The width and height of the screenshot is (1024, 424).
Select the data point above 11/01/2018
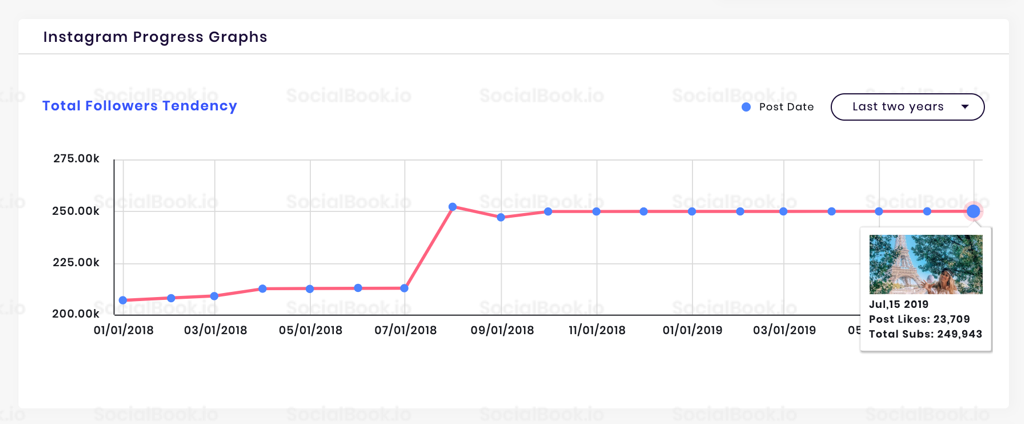coord(596,211)
